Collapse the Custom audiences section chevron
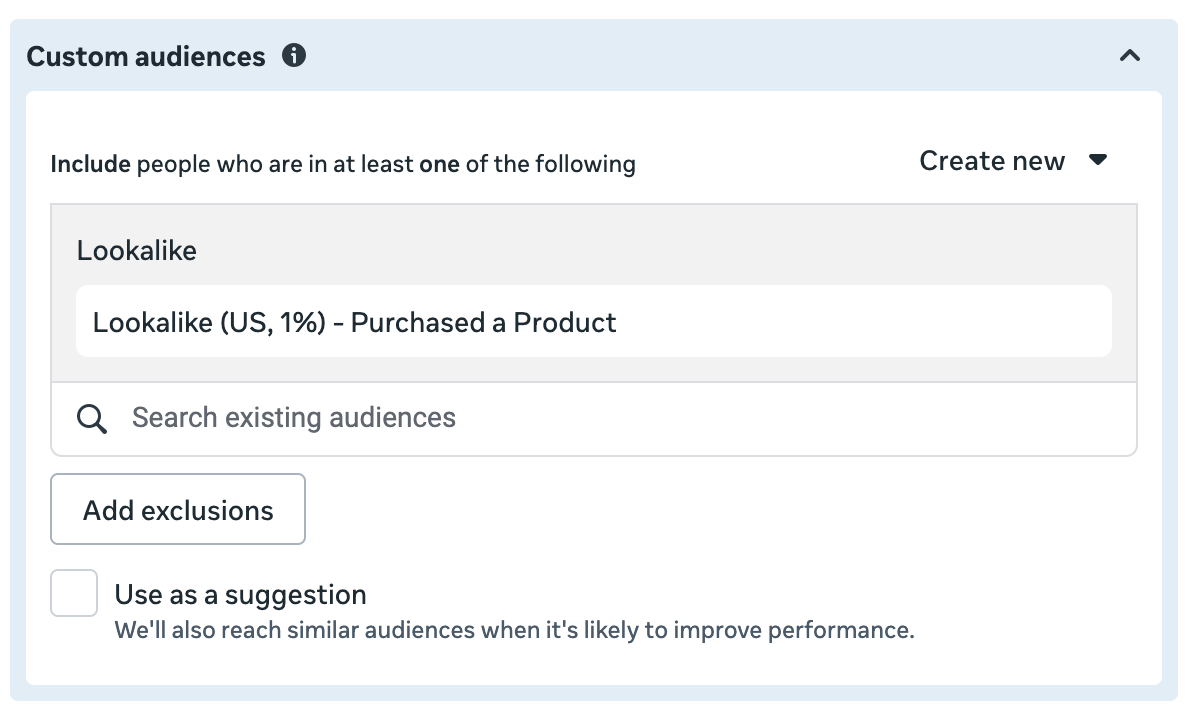1192x714 pixels. click(x=1130, y=56)
